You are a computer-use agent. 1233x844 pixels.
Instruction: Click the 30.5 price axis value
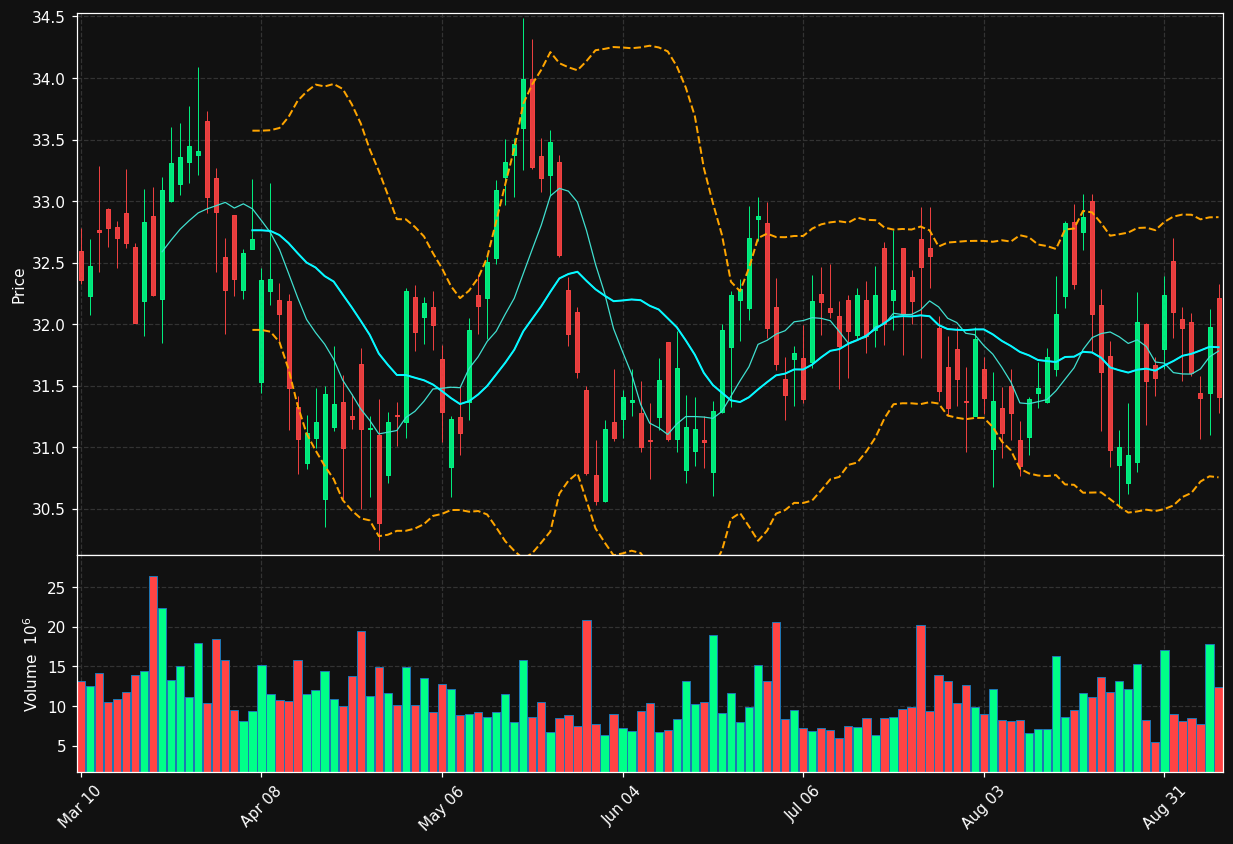48,510
